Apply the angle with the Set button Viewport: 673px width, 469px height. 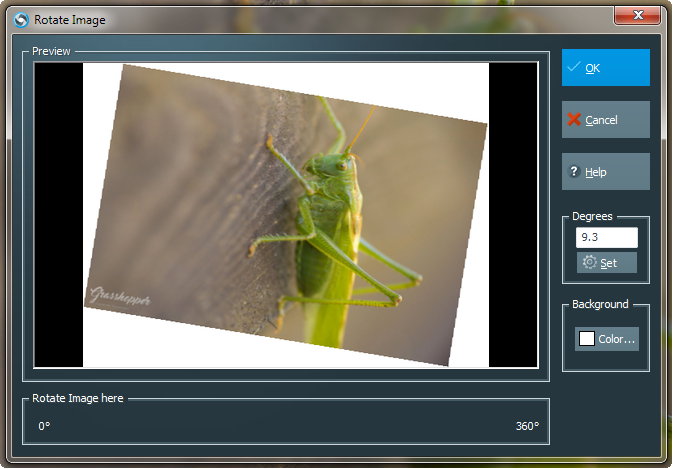(x=607, y=263)
